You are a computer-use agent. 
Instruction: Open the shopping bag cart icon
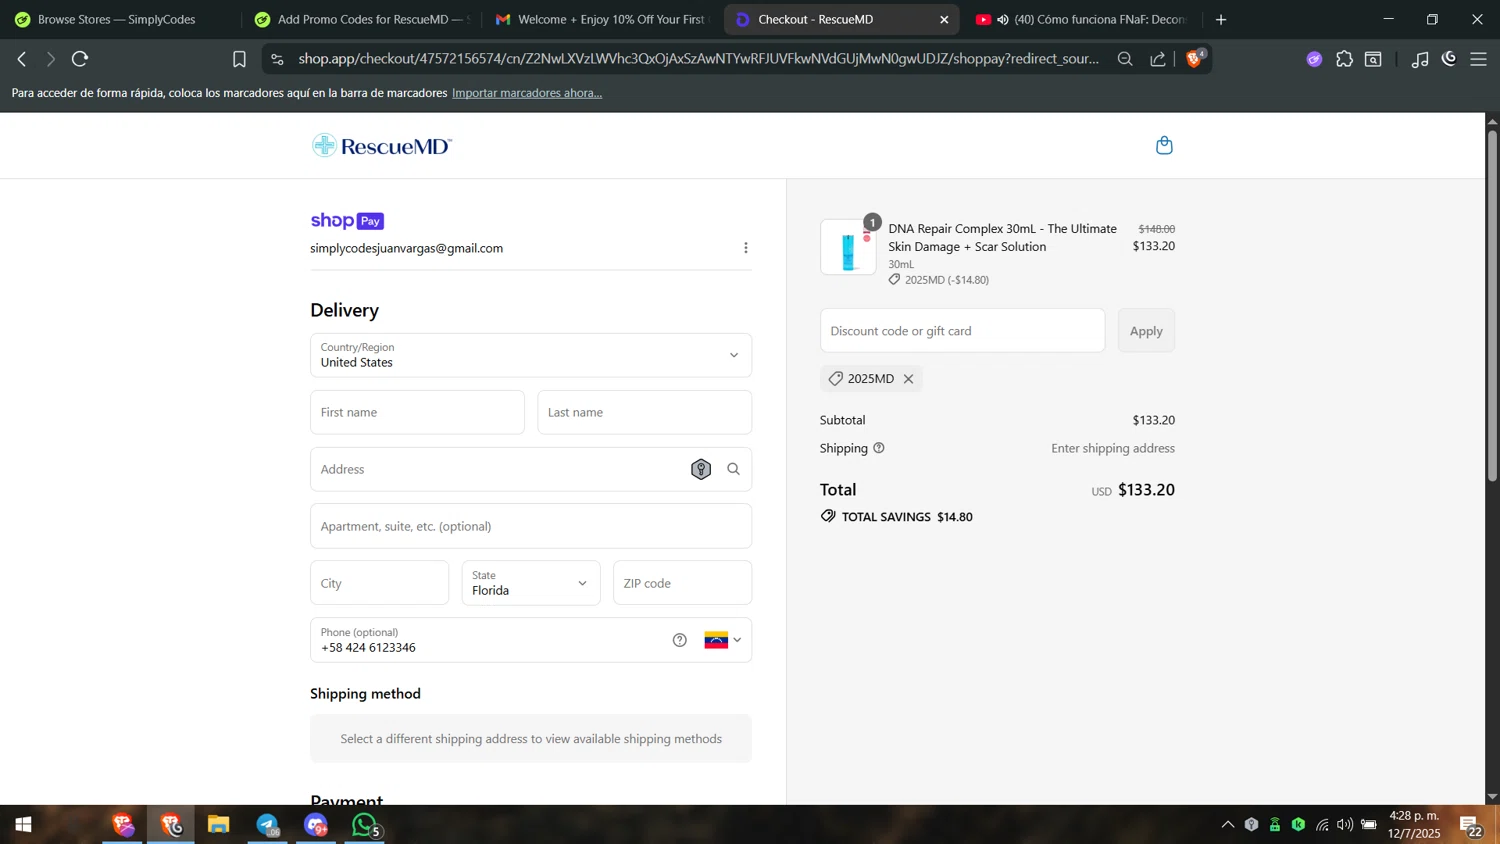coord(1164,146)
